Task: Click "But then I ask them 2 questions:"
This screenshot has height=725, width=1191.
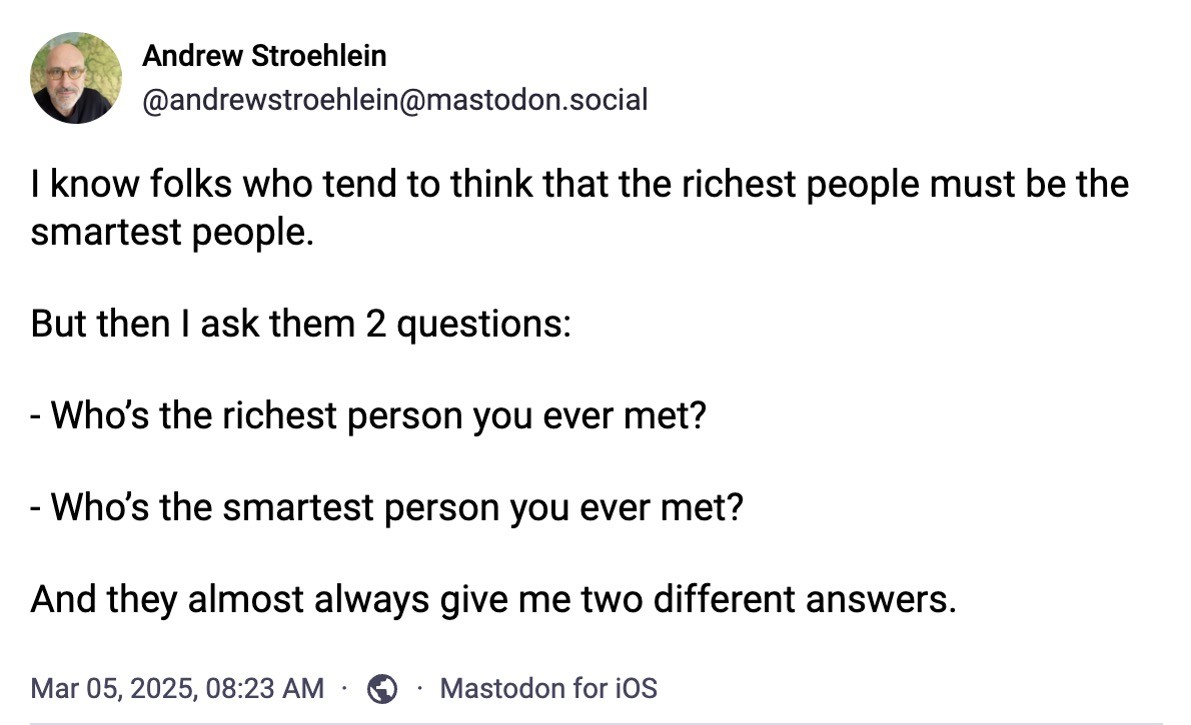Action: [300, 324]
